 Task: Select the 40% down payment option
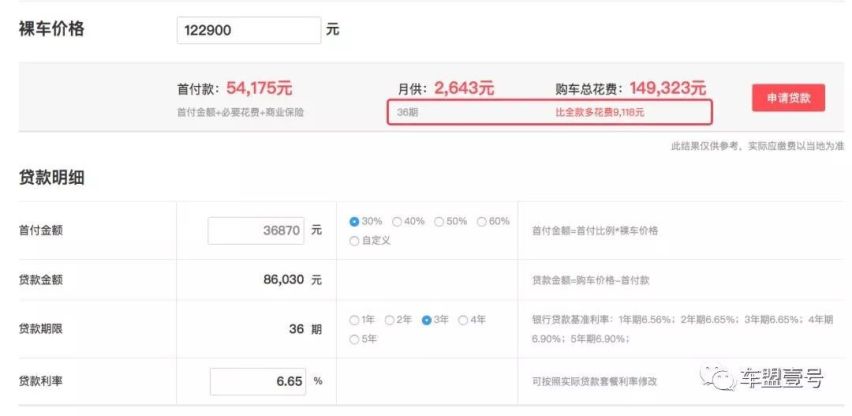397,222
